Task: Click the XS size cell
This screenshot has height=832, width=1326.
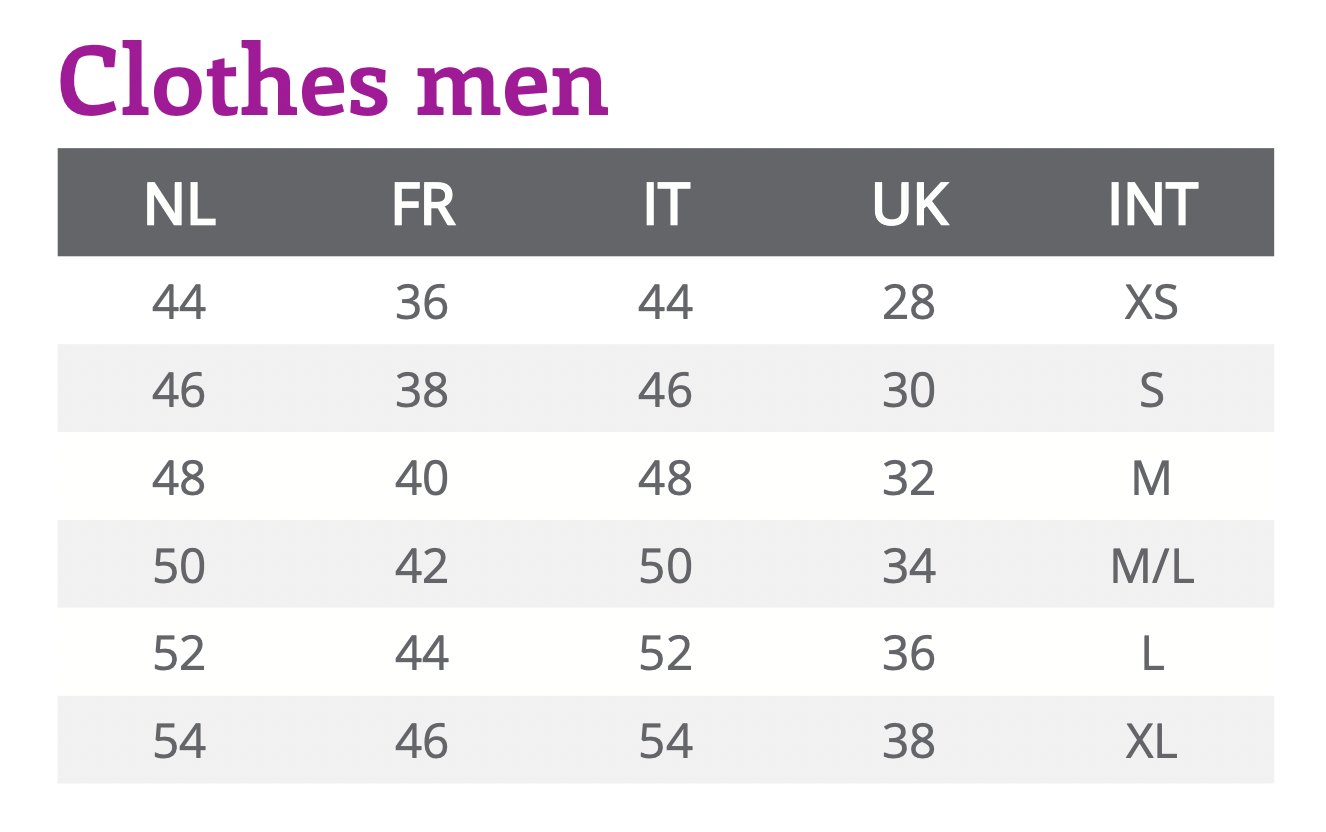Action: tap(1152, 302)
